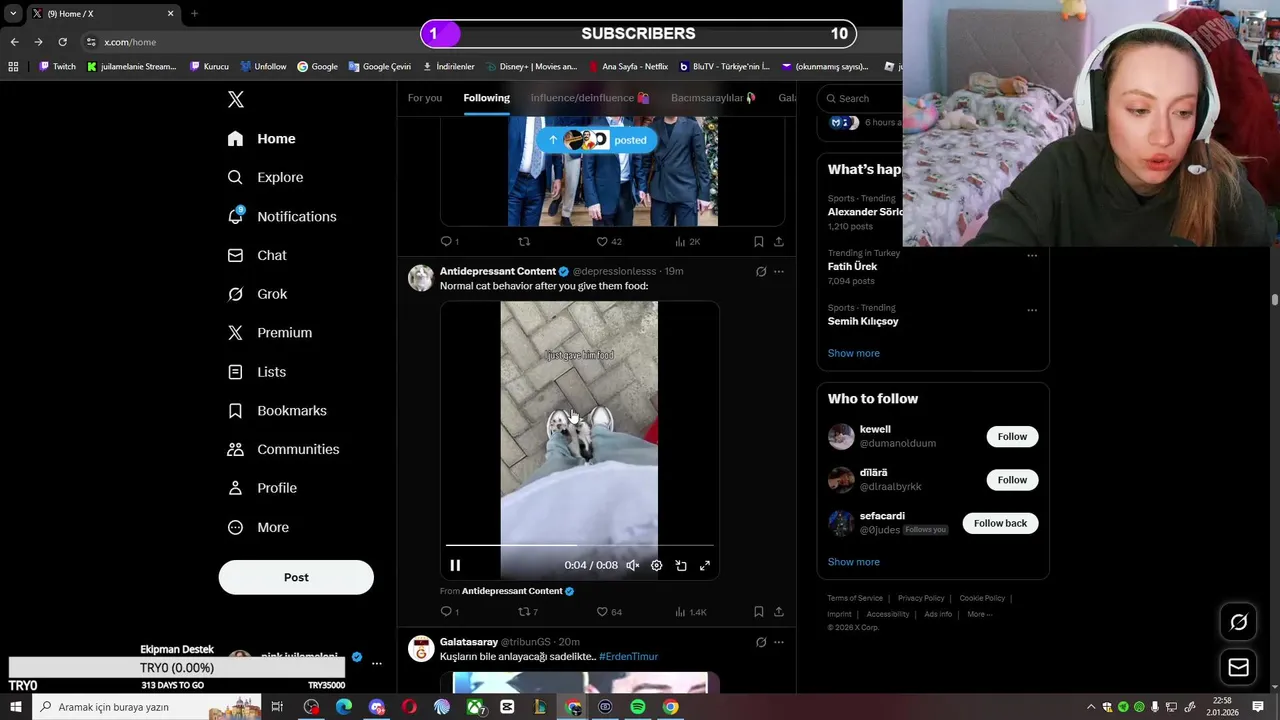Pause the cat video

pos(455,565)
